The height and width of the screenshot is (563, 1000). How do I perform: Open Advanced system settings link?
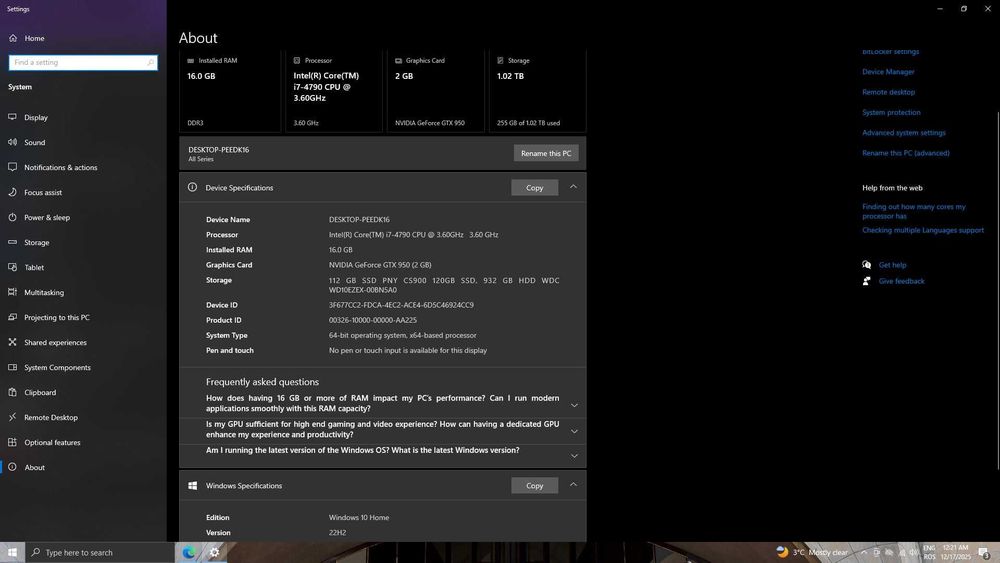coord(904,133)
